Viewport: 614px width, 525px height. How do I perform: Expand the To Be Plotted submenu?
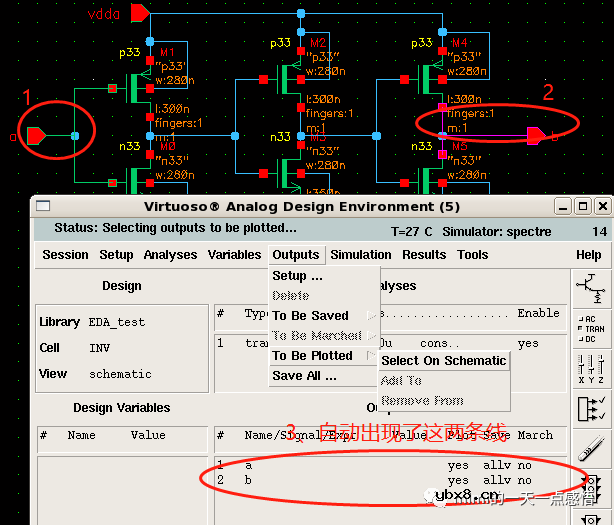pos(312,356)
